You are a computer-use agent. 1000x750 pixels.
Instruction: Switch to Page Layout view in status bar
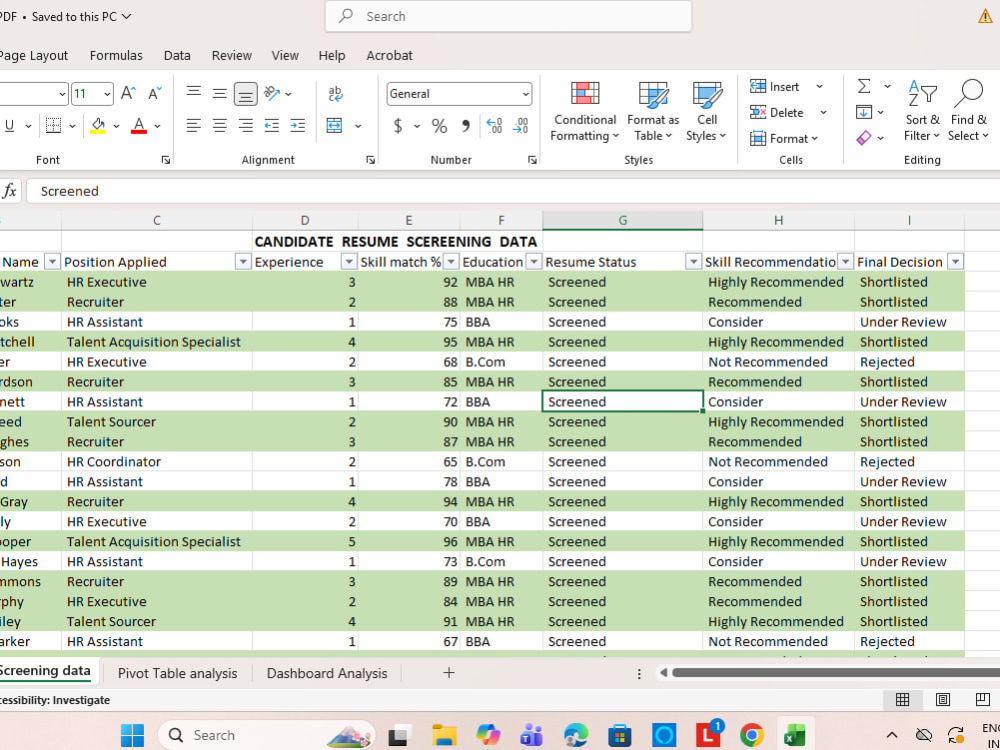pos(943,700)
